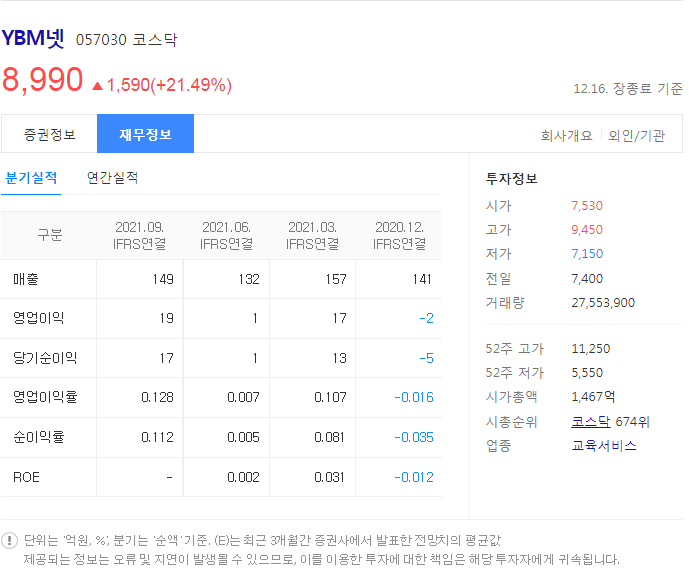Screen dimensions: 689x571
Task: Click the 매출 value 149
Action: tap(163, 279)
